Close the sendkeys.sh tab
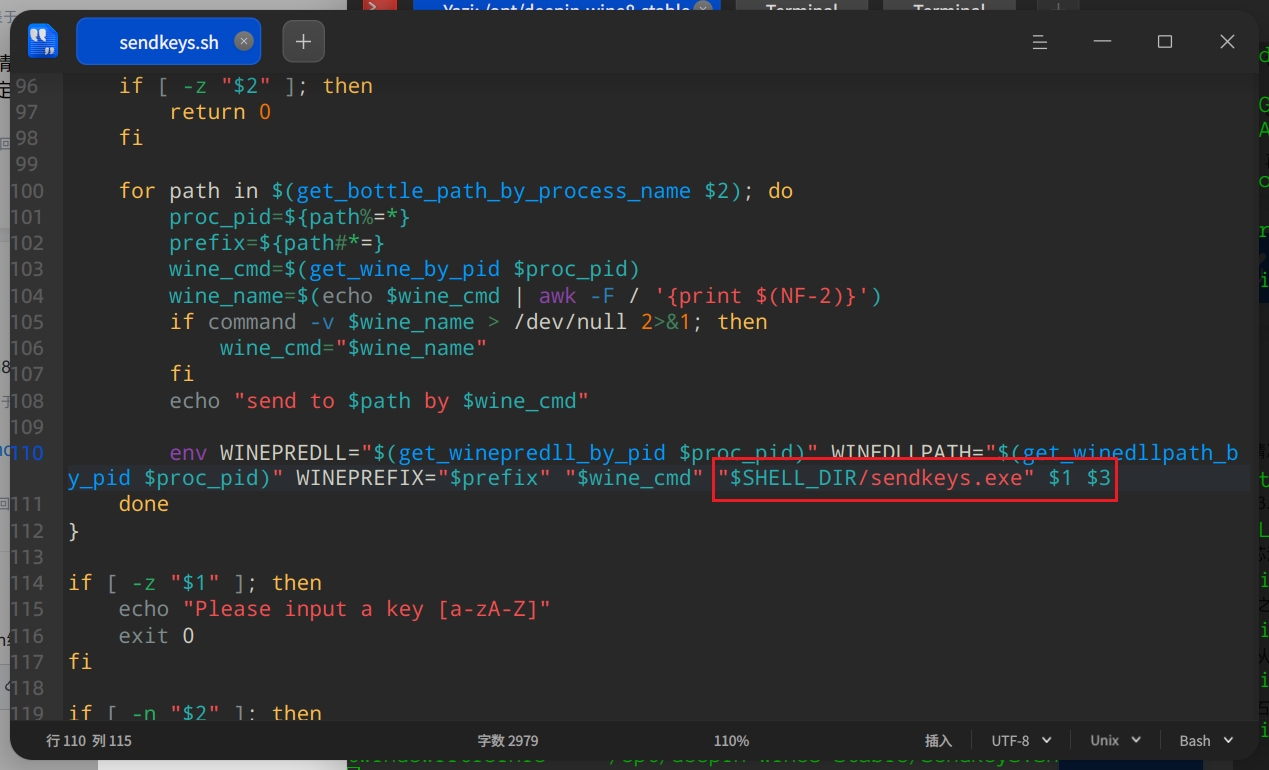1269x770 pixels. coord(243,41)
